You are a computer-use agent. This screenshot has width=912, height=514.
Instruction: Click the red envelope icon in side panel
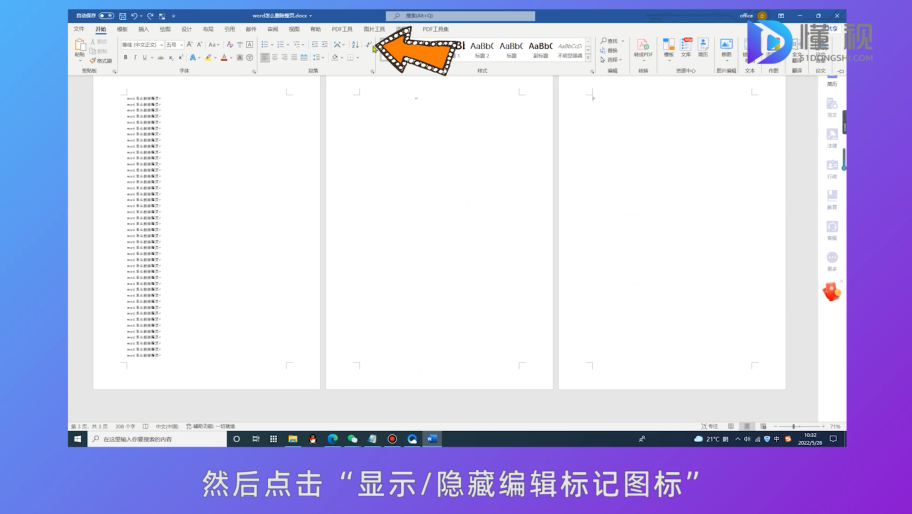(832, 291)
